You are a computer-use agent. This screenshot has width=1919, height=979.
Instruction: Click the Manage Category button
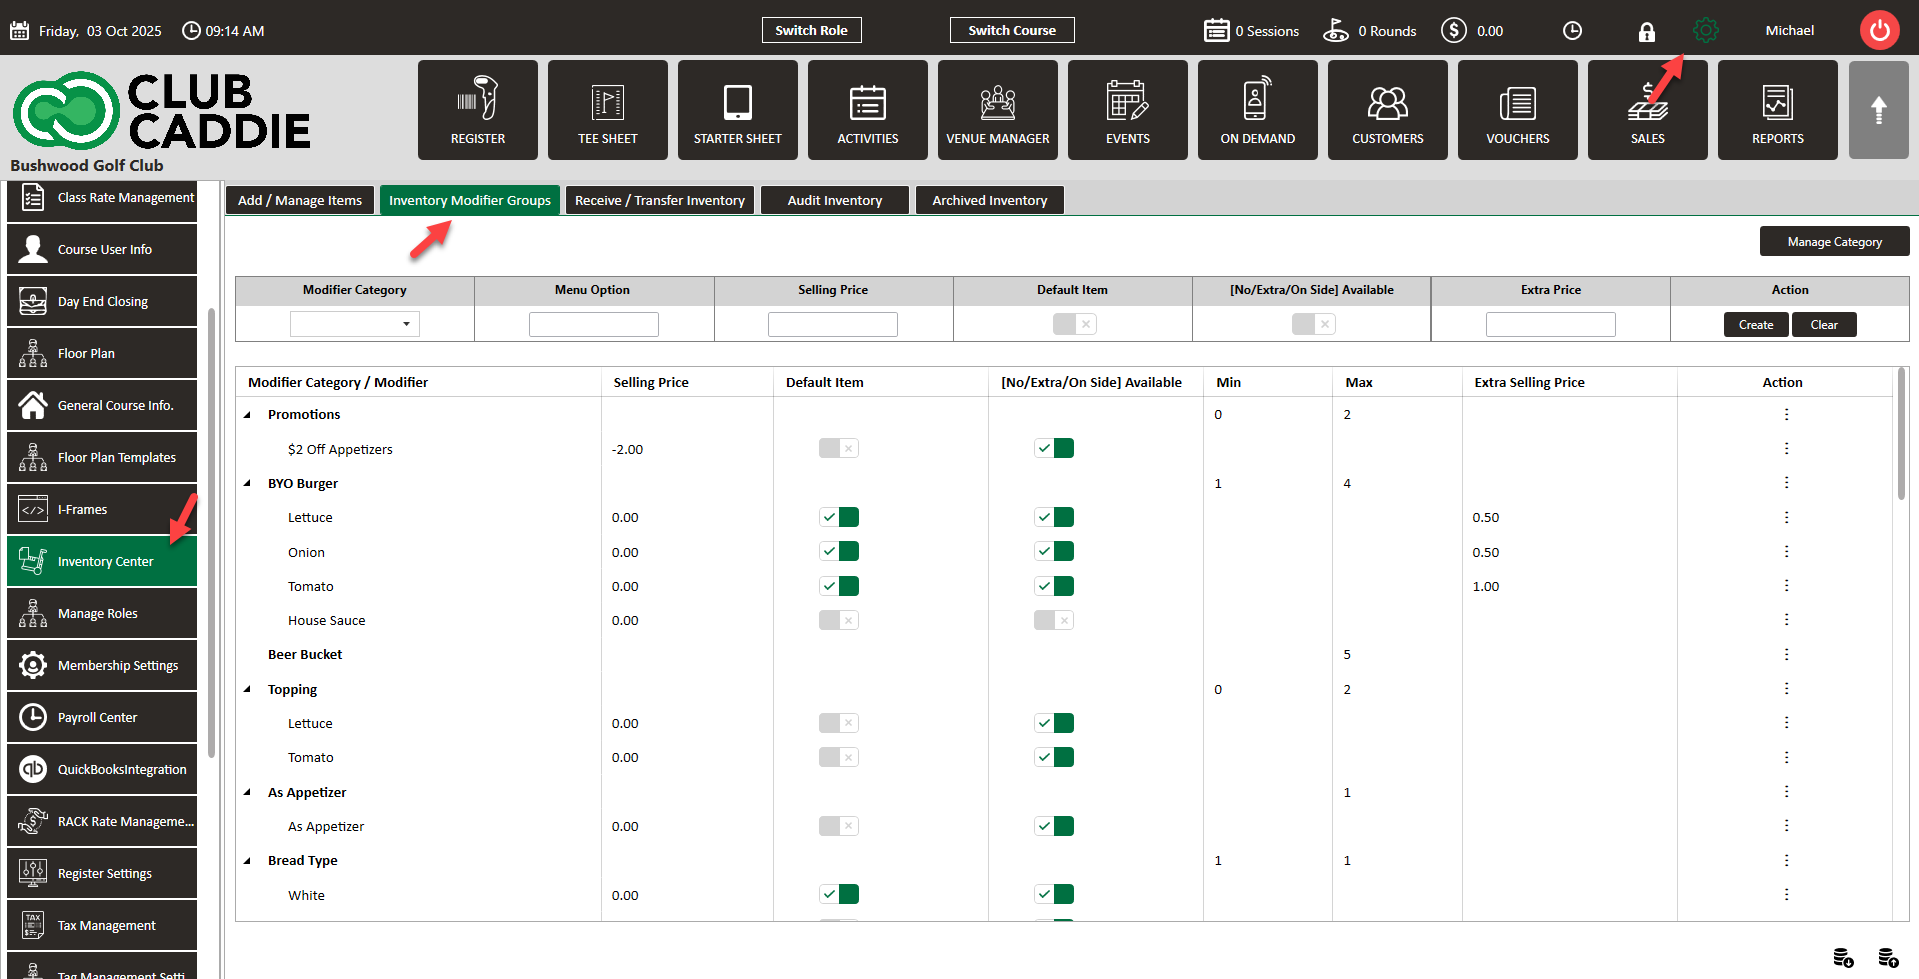pyautogui.click(x=1834, y=242)
